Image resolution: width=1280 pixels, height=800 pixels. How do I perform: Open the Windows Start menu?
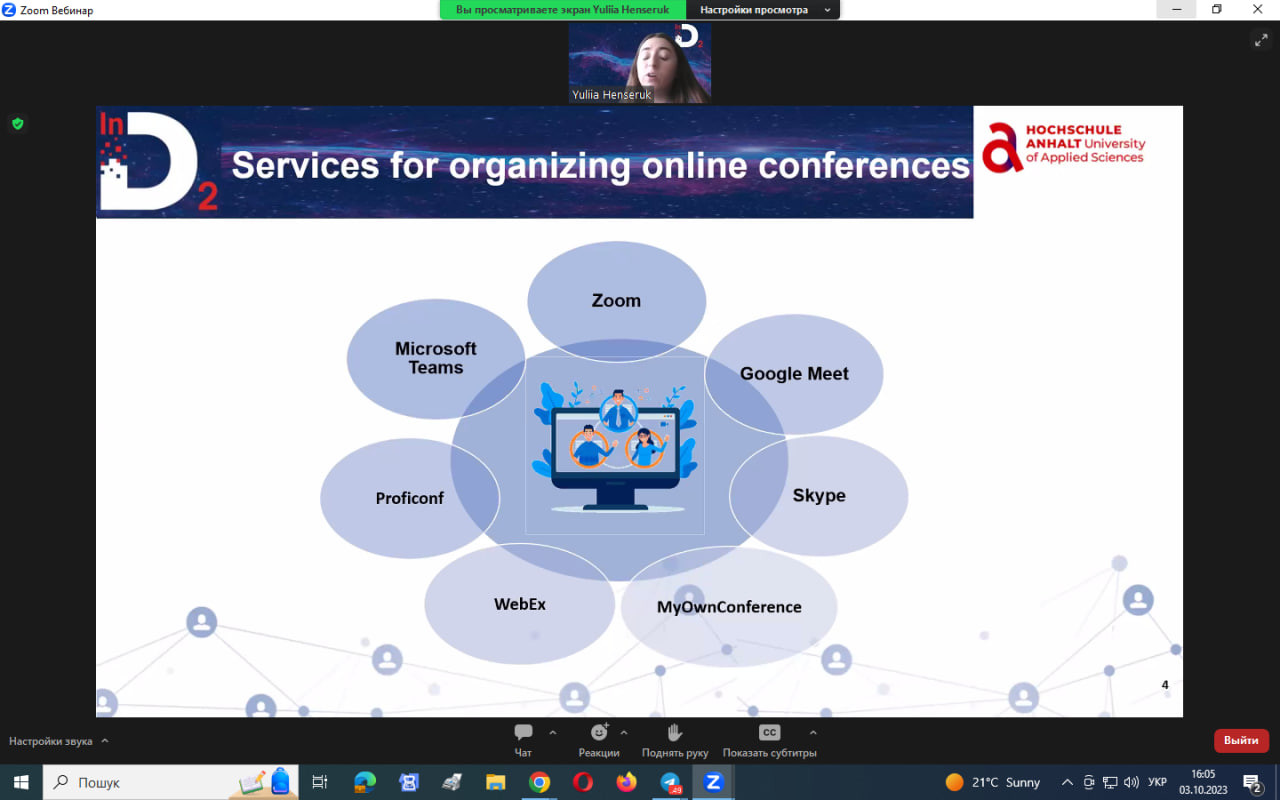click(21, 782)
